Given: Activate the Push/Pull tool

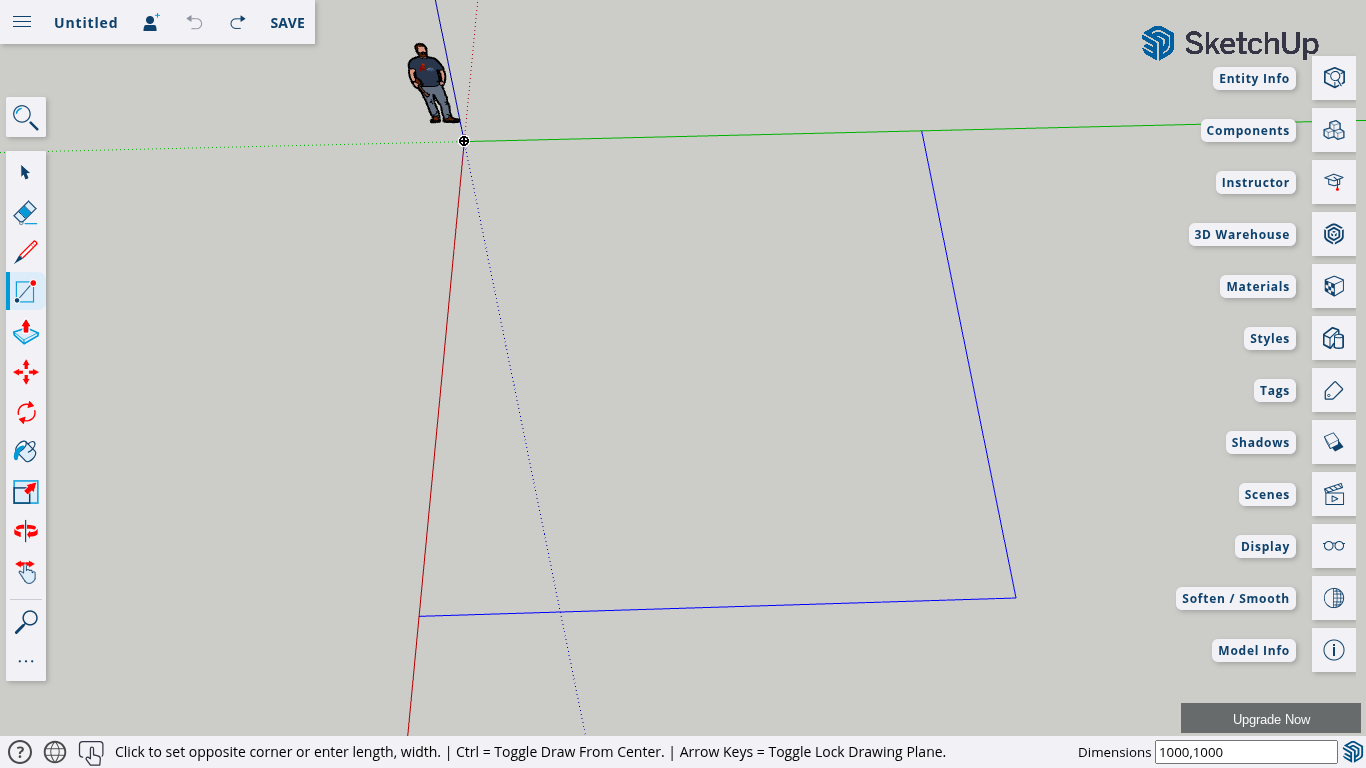Looking at the screenshot, I should (26, 332).
